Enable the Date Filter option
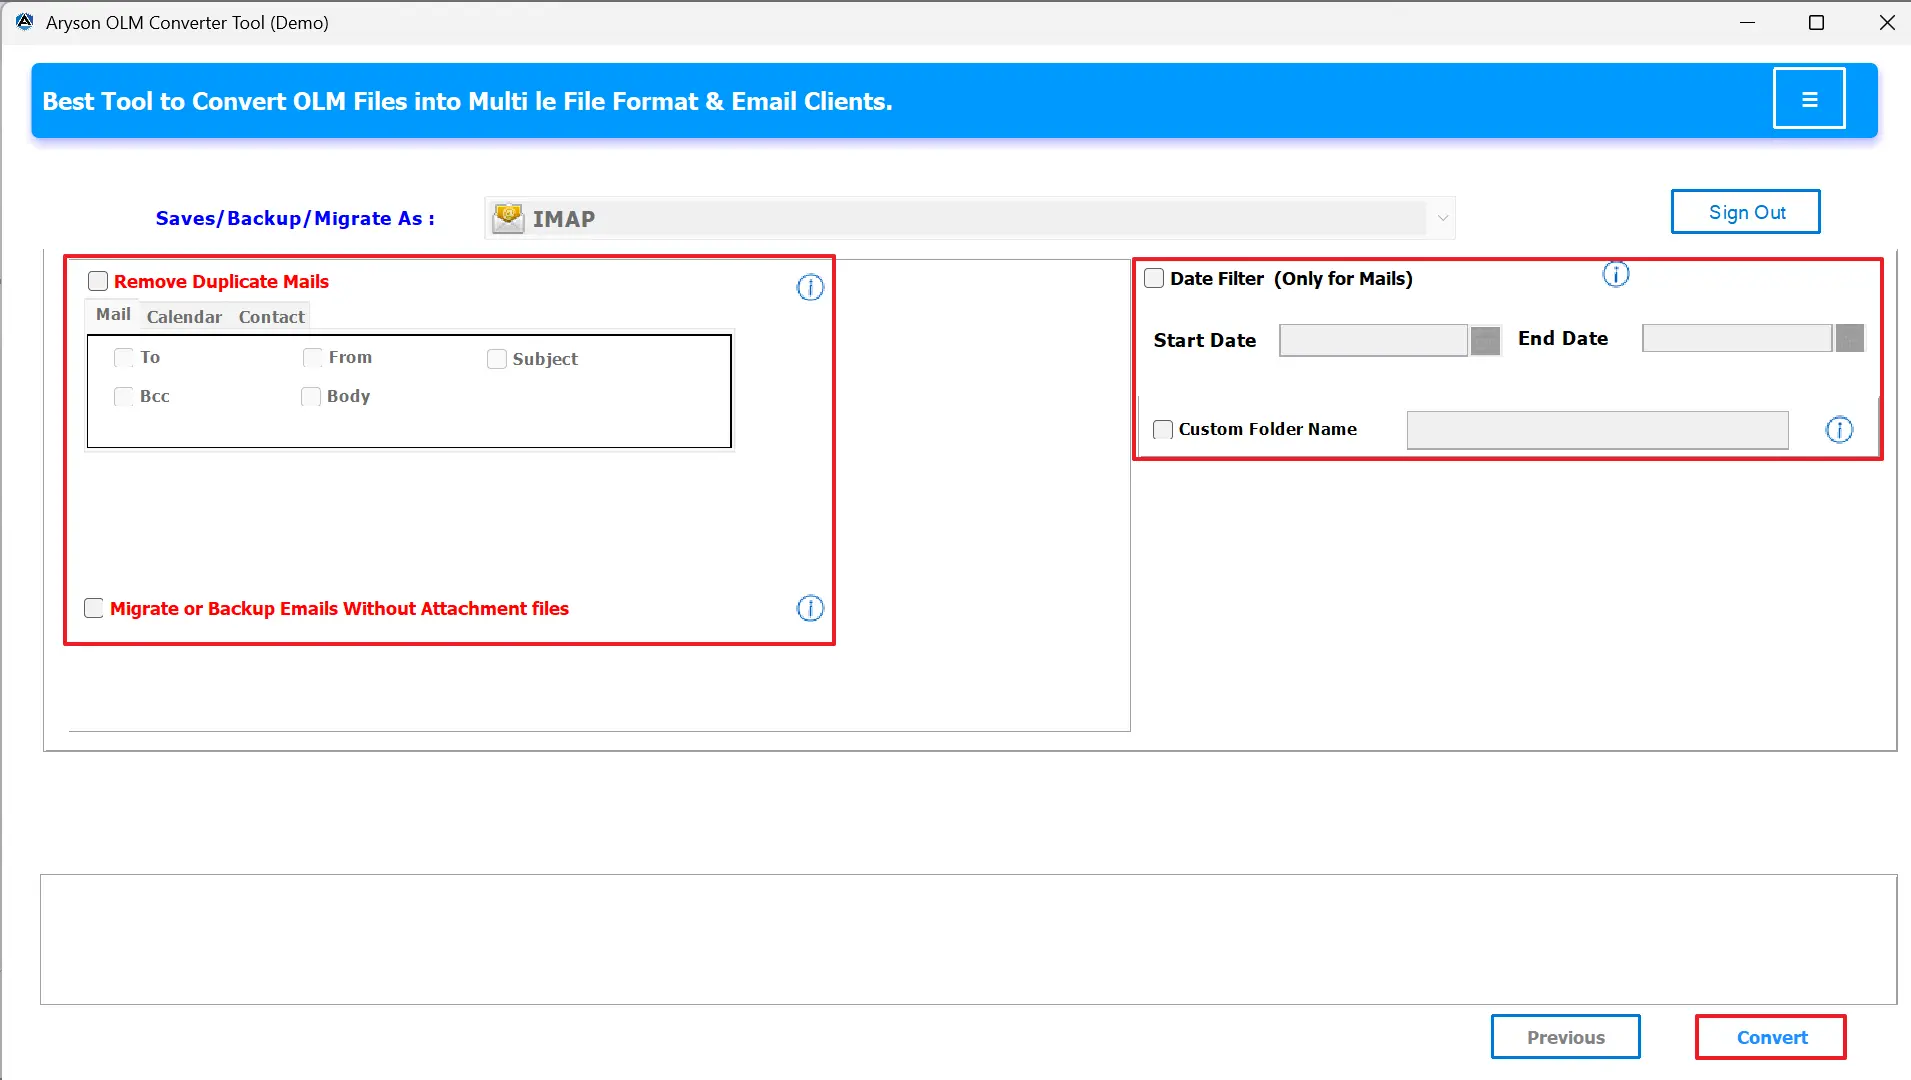Viewport: 1911px width, 1080px height. (x=1155, y=277)
